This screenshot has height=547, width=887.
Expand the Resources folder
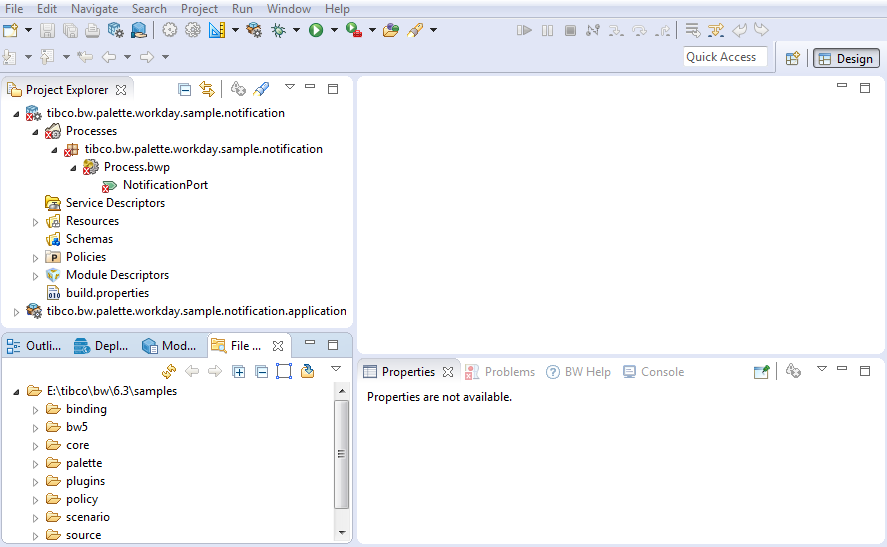pyautogui.click(x=35, y=222)
